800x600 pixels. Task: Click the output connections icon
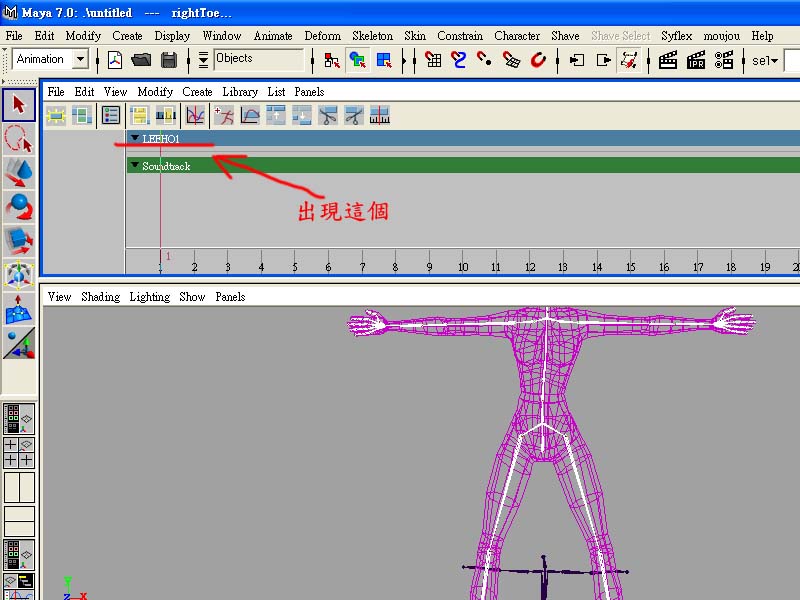(603, 60)
